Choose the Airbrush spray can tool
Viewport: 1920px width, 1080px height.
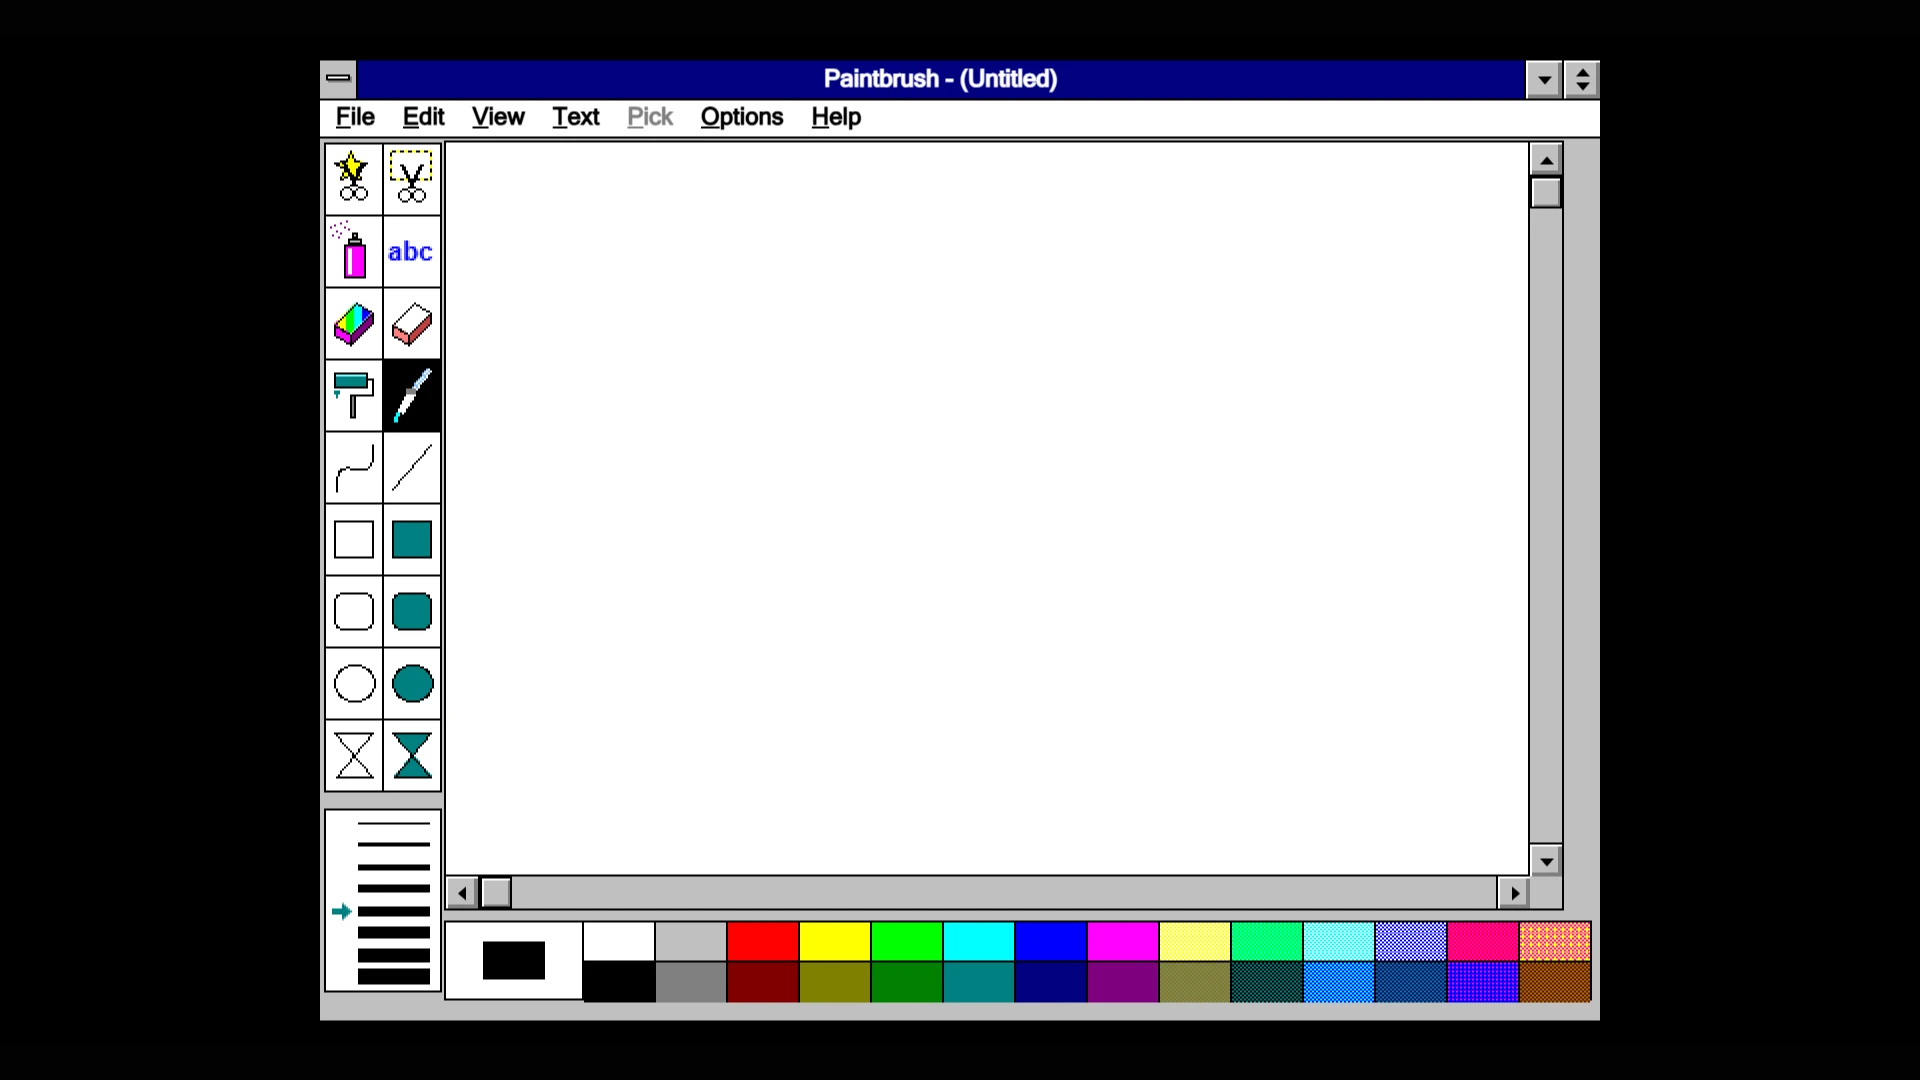(x=354, y=251)
